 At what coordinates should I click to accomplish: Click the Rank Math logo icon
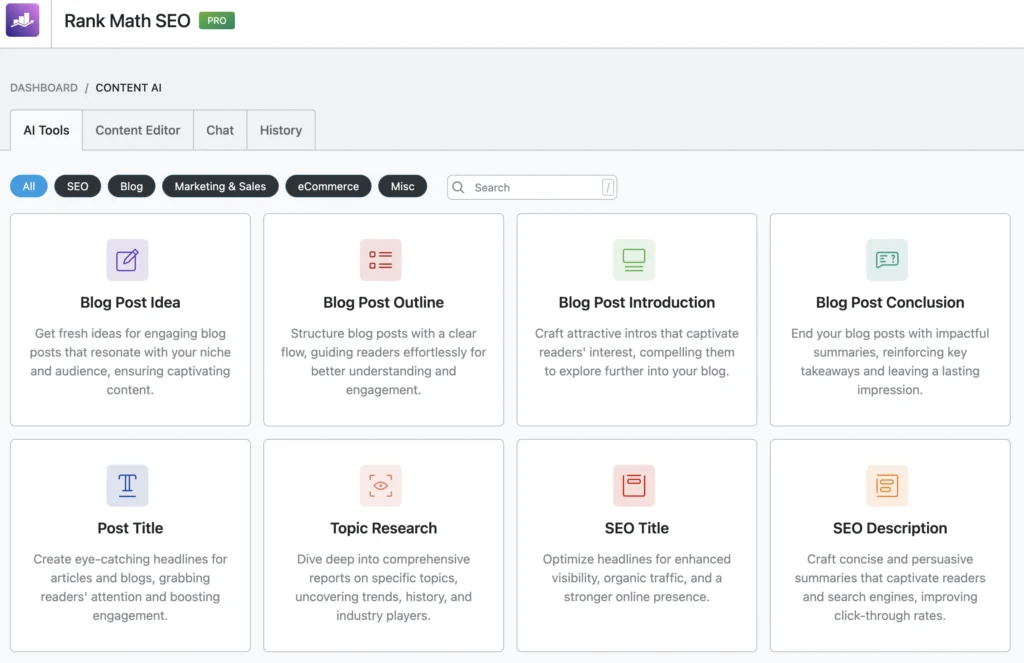tap(23, 20)
